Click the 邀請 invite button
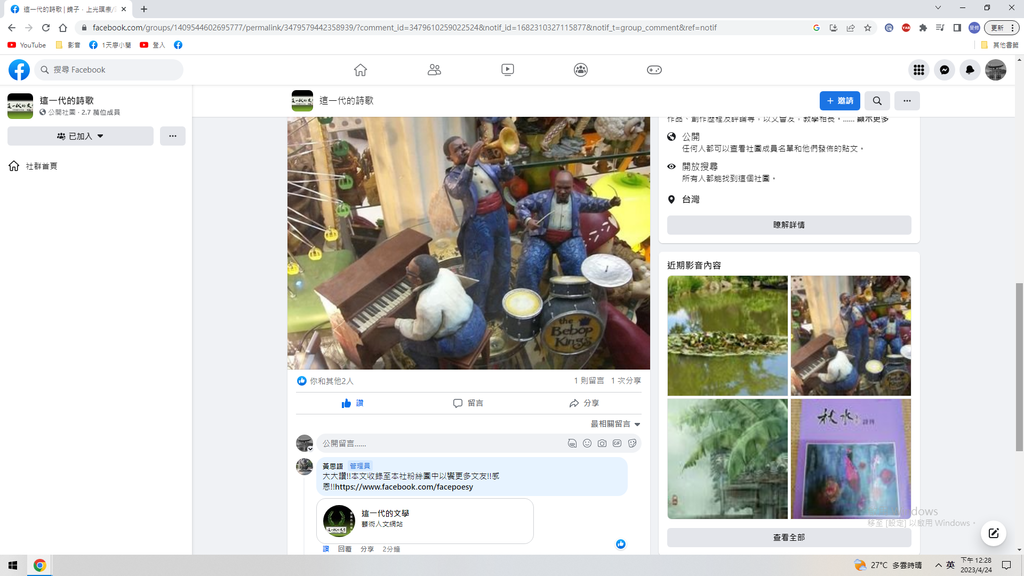The width and height of the screenshot is (1024, 576). point(839,101)
